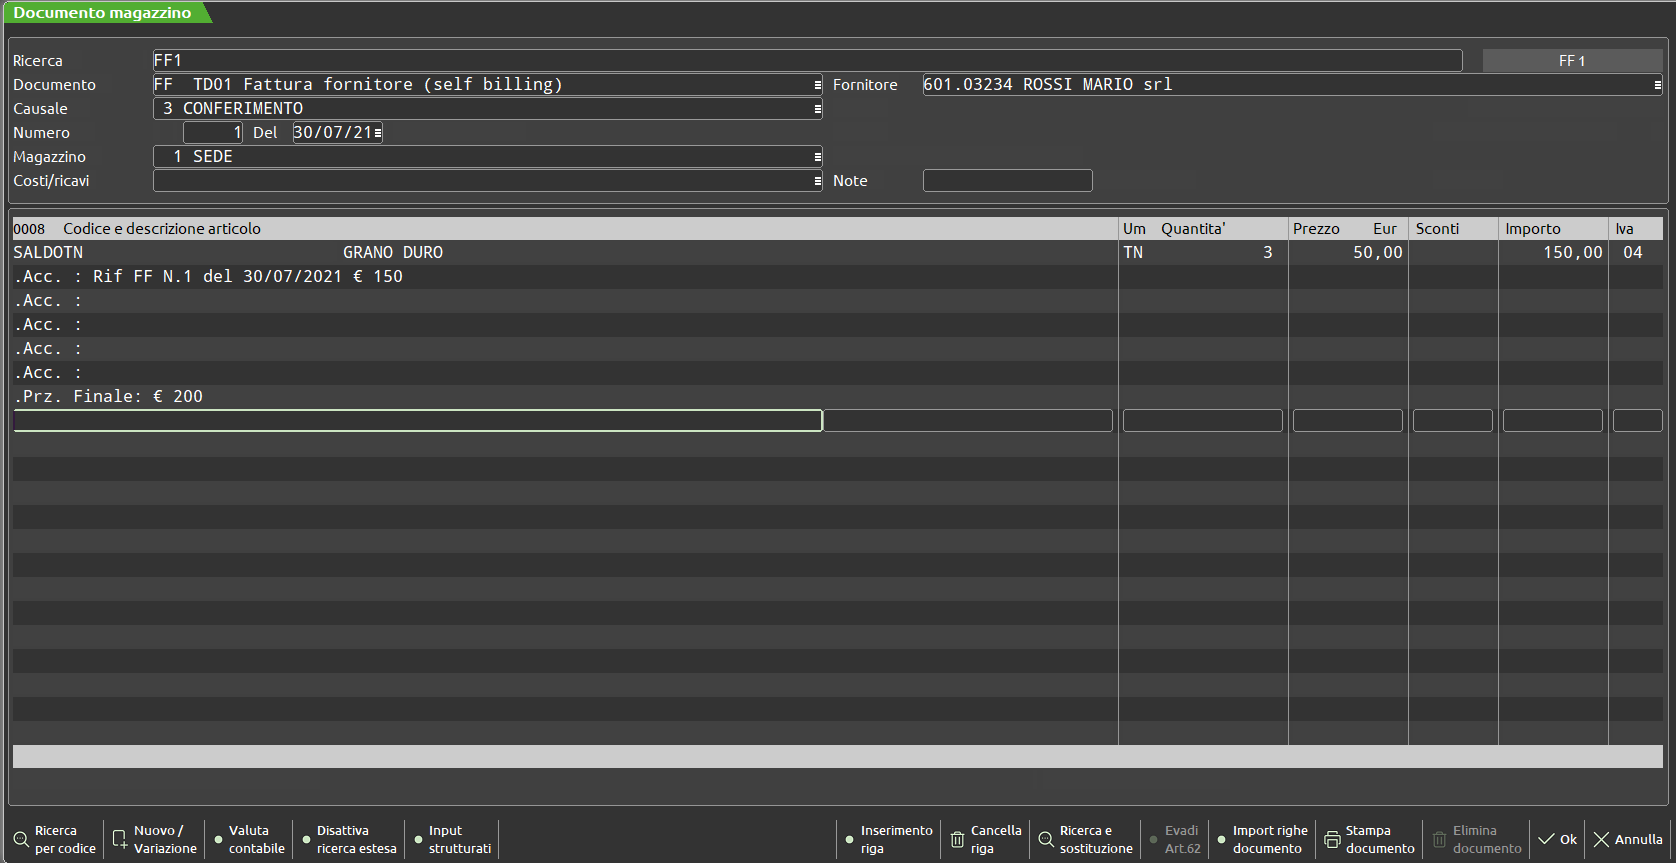This screenshot has width=1676, height=863.
Task: Select the Documento magazzino tab
Action: click(x=103, y=13)
